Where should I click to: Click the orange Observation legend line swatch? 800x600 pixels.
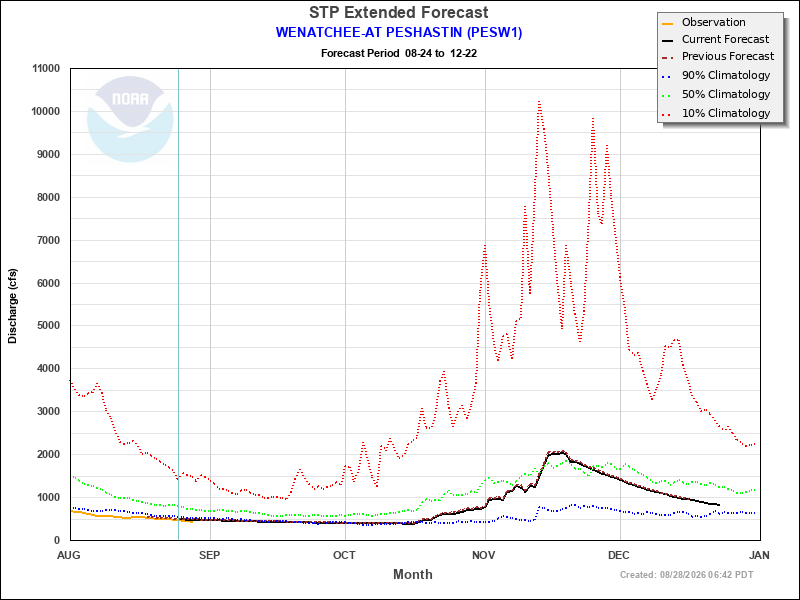tap(667, 23)
